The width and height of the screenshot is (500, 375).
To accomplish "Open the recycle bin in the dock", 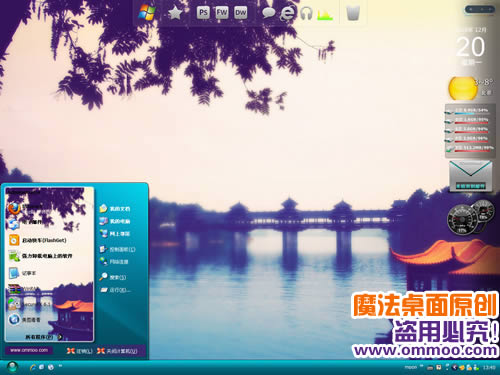I will [x=353, y=13].
